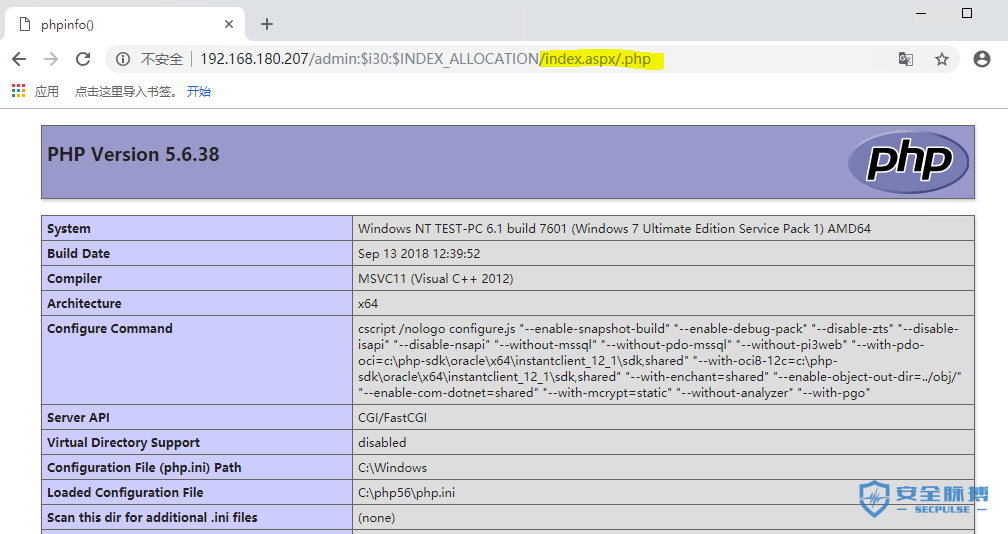Image resolution: width=1008 pixels, height=534 pixels.
Task: Open the Apps grid shortcut
Action: point(18,91)
